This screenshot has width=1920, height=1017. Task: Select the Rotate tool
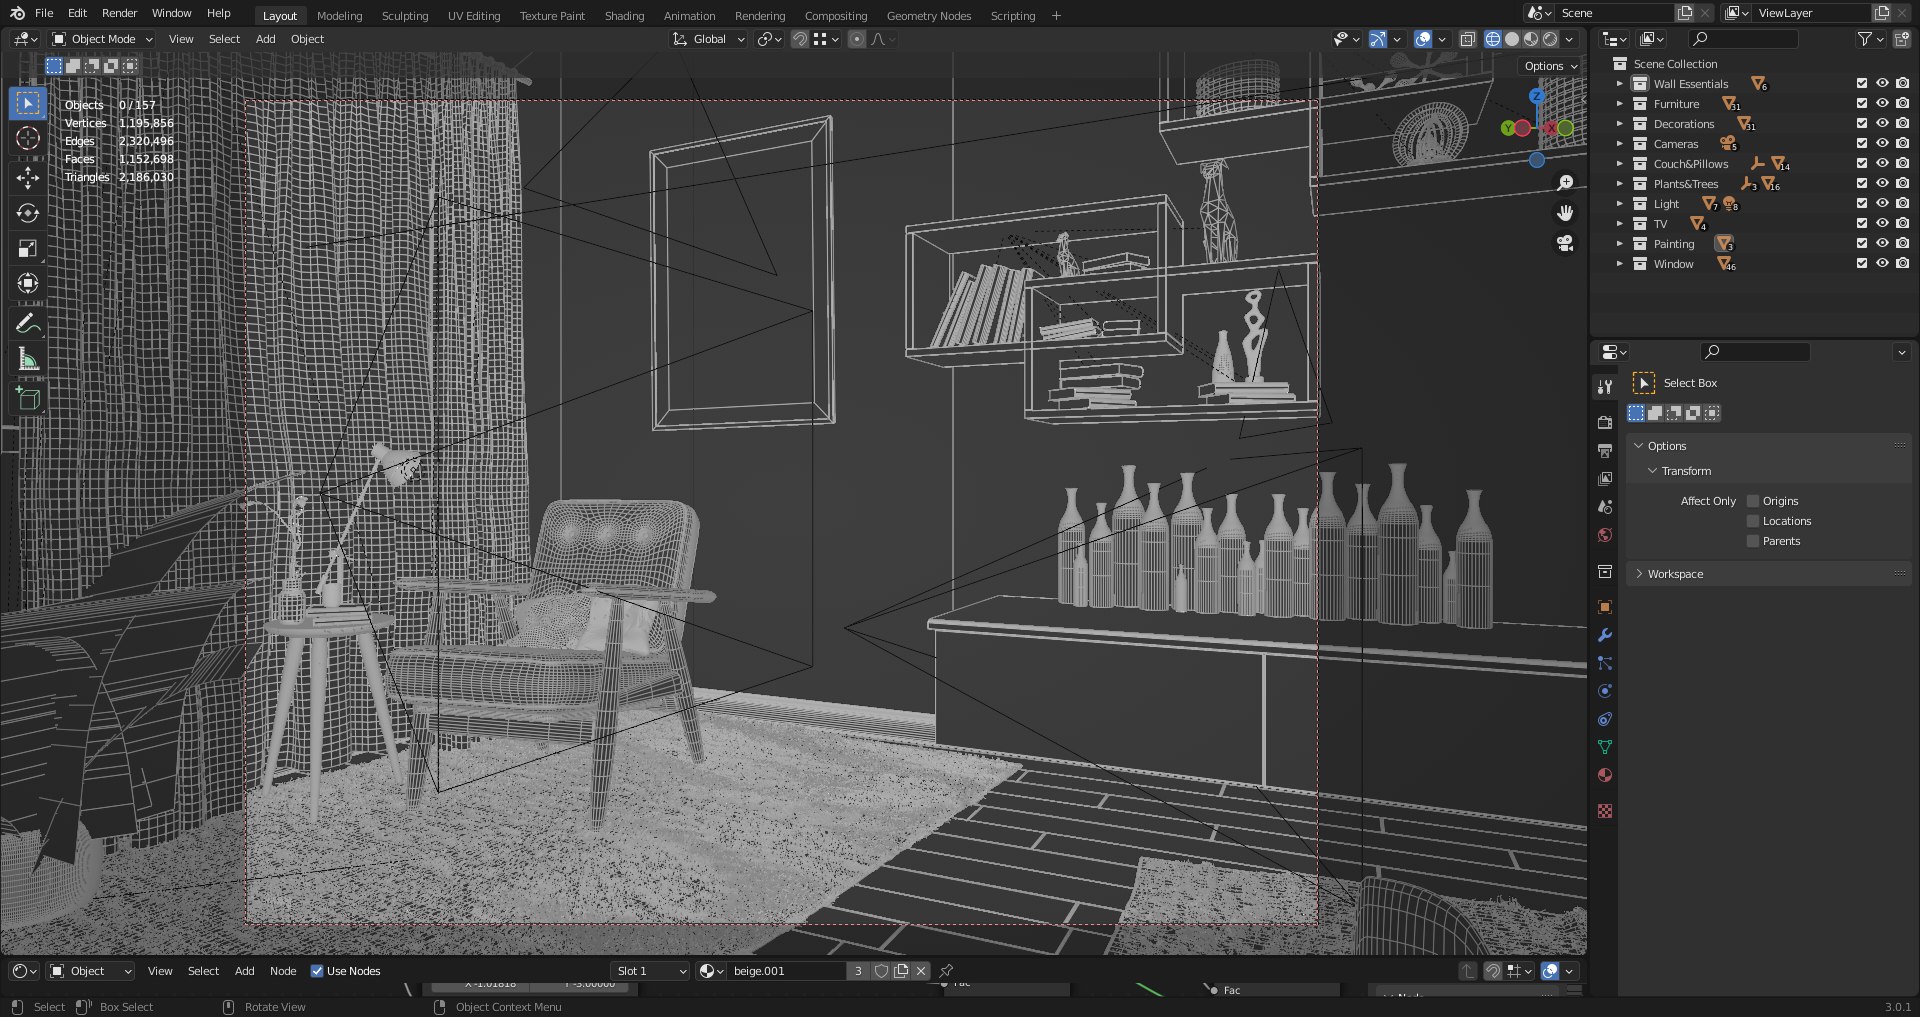click(x=28, y=213)
